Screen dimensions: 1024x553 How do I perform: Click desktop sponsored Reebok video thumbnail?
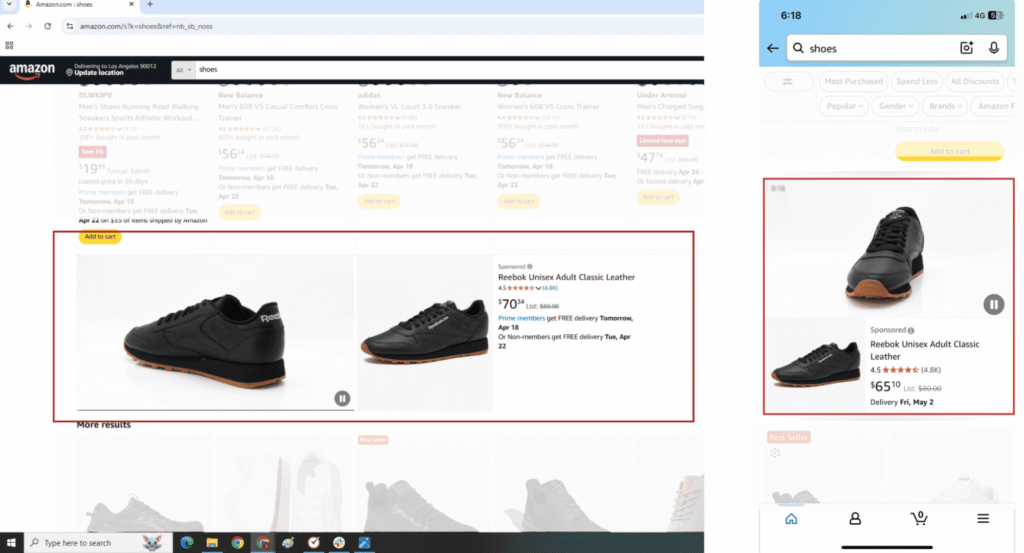pos(216,332)
